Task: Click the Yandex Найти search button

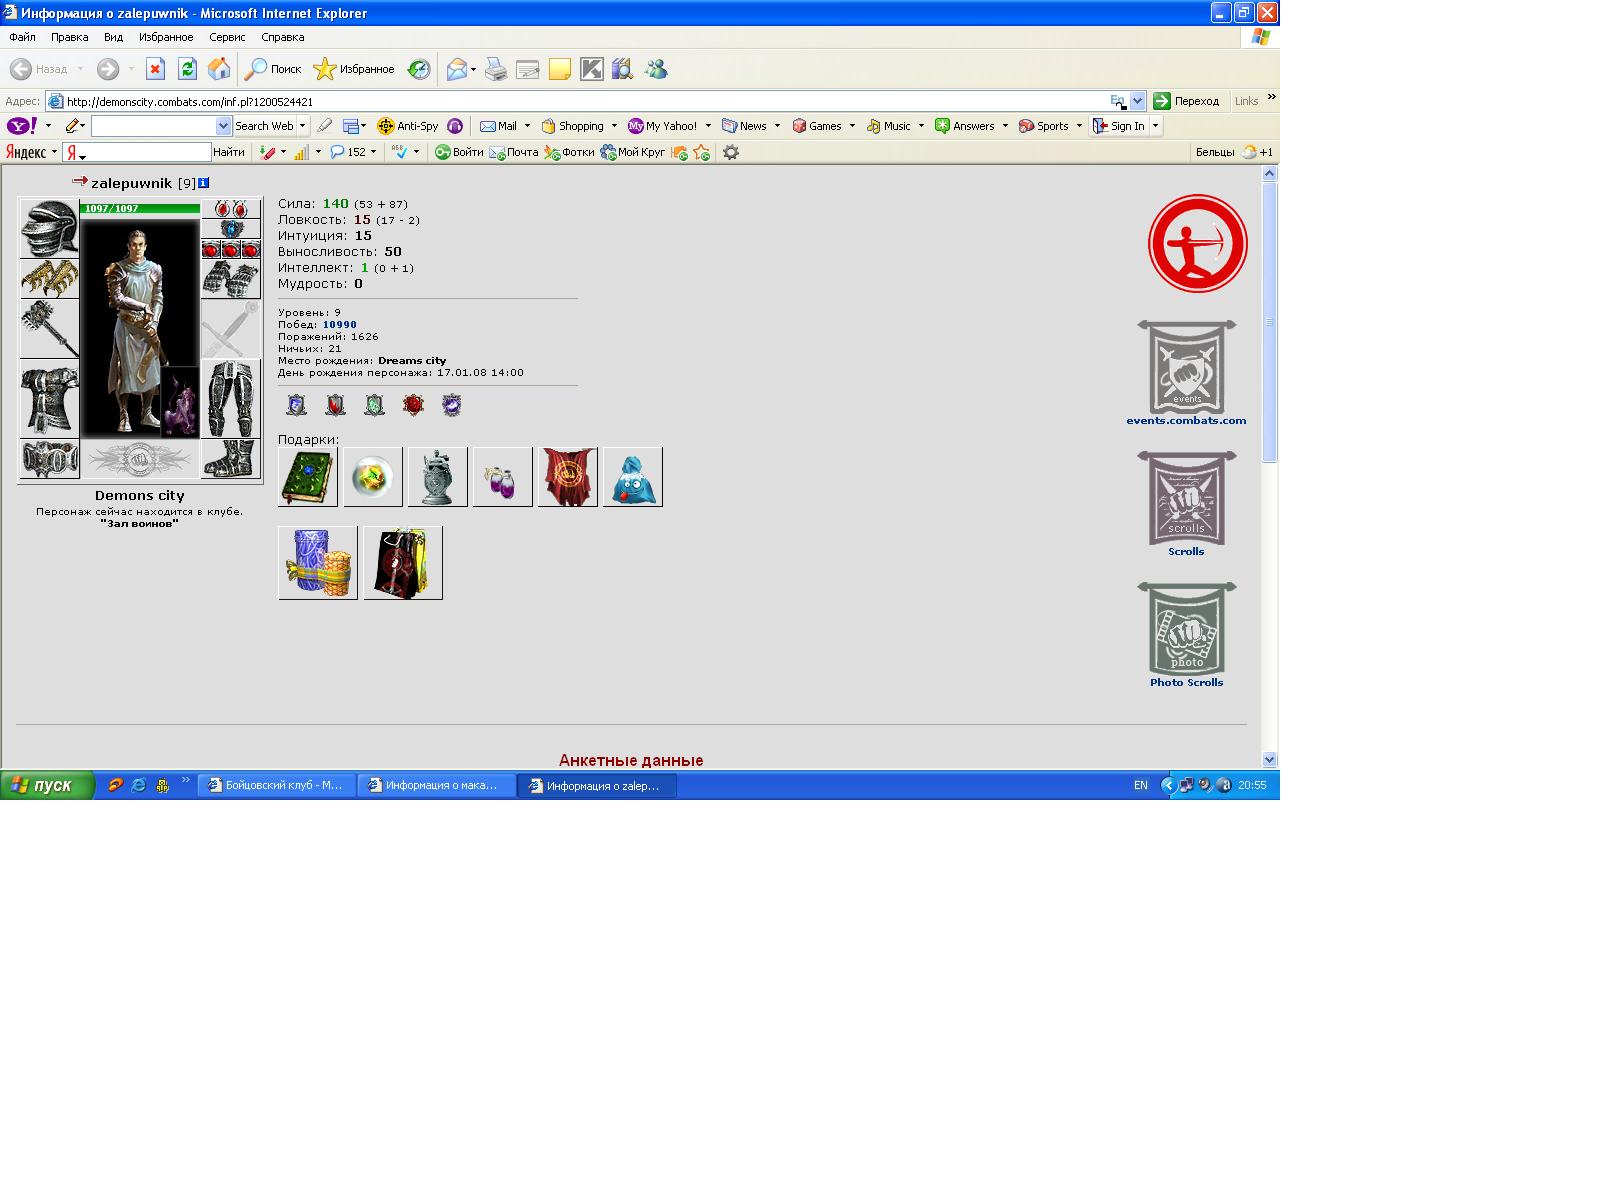Action: coord(229,152)
